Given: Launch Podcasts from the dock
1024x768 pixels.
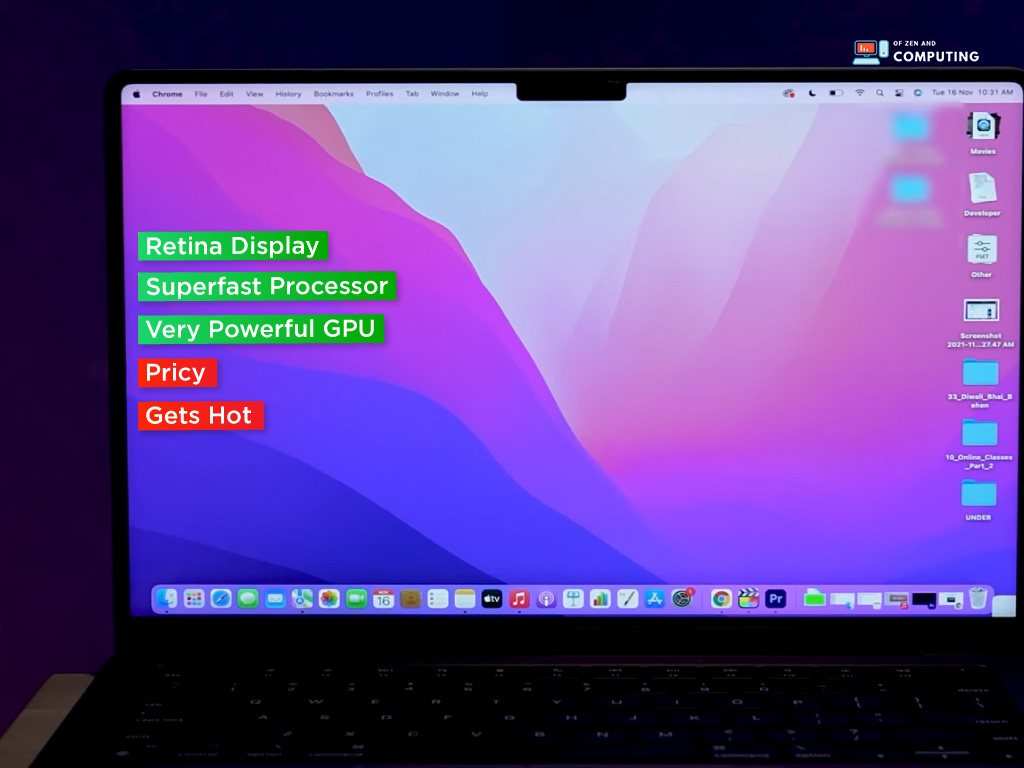Looking at the screenshot, I should click(x=547, y=598).
